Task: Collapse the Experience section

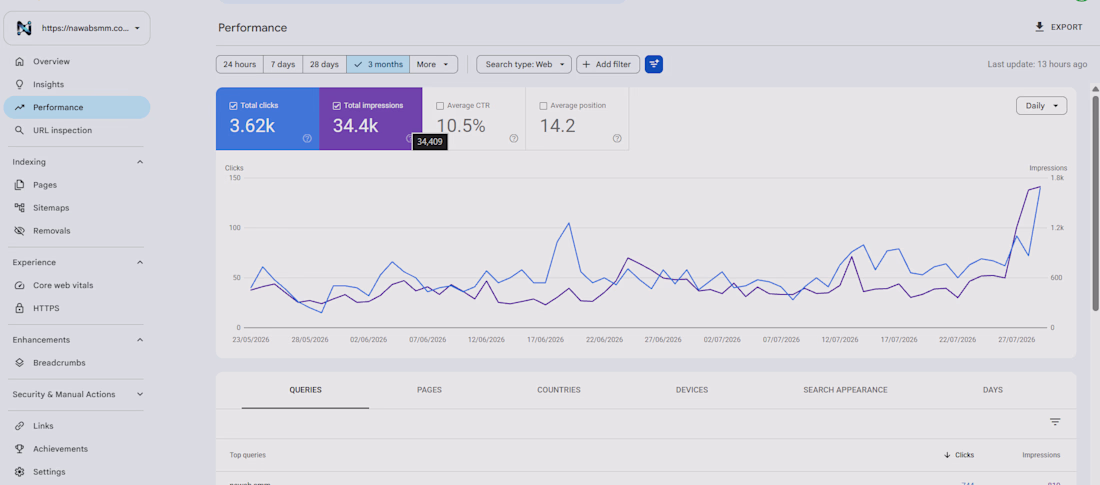Action: tap(140, 263)
